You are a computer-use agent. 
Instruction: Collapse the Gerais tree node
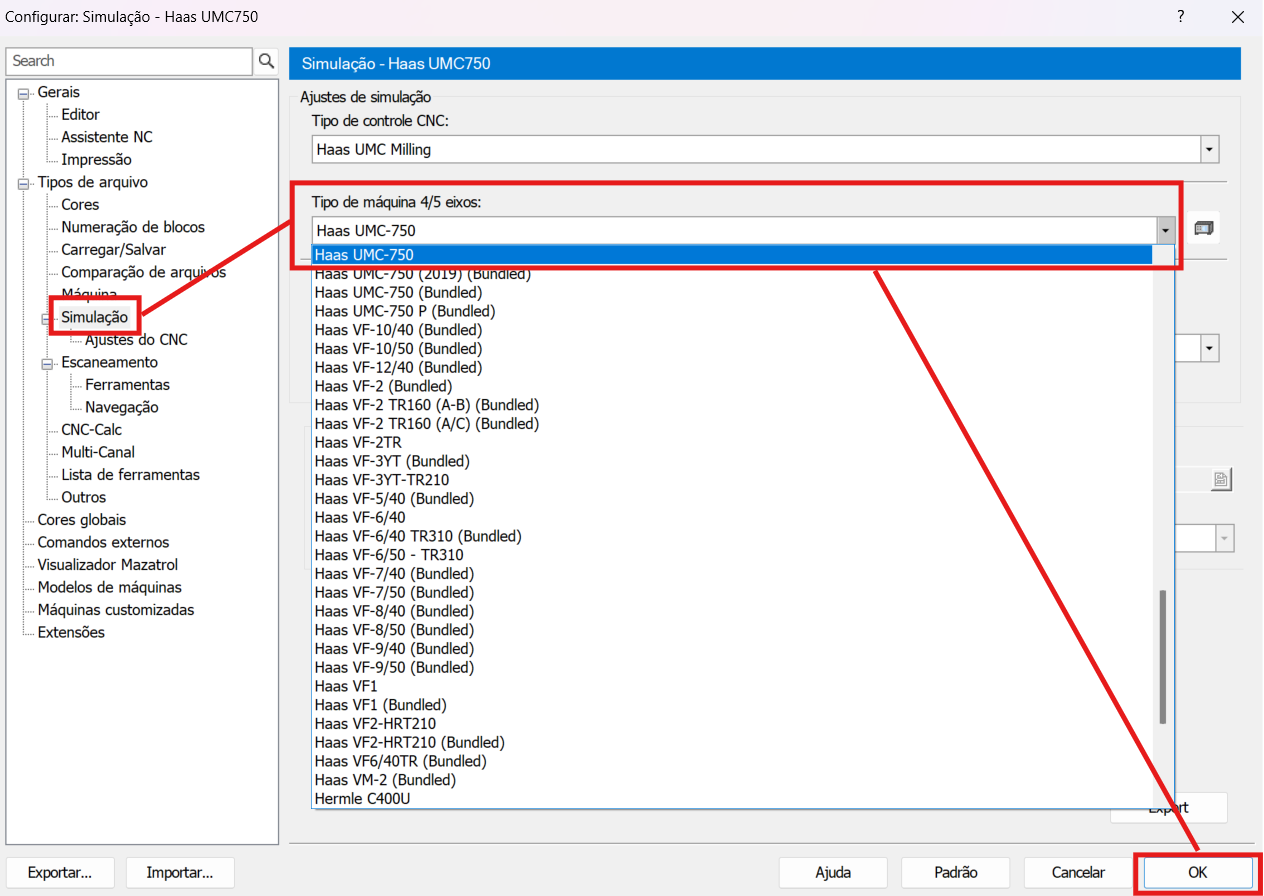point(23,93)
